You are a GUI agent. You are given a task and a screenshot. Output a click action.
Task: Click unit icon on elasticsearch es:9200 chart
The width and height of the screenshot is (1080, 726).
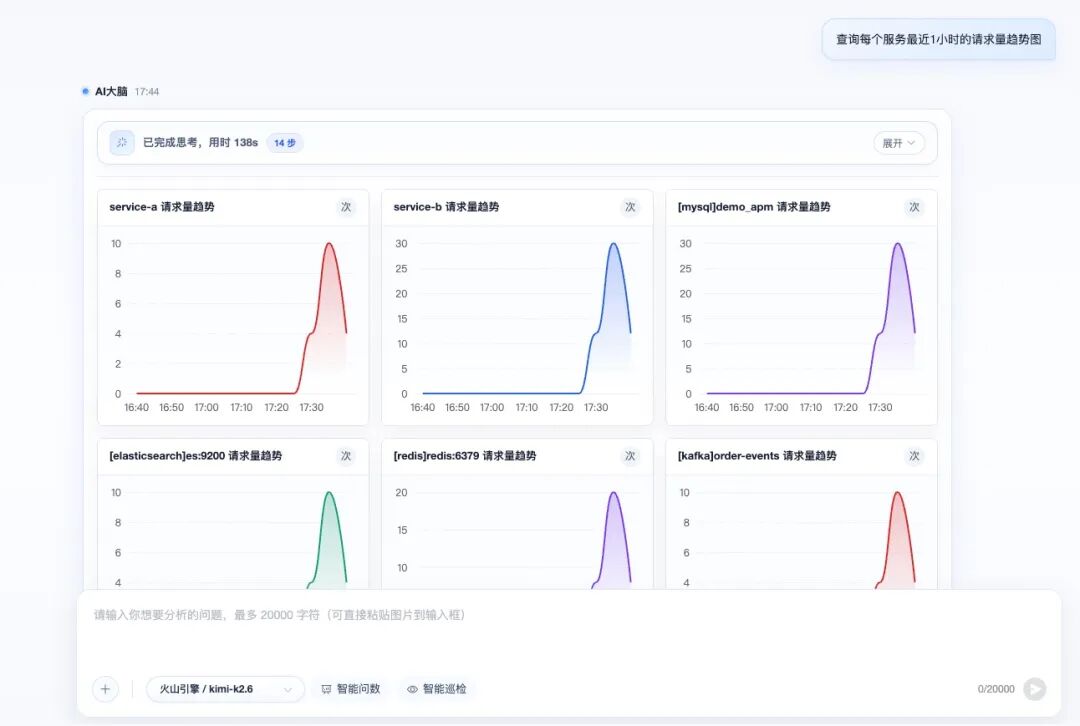point(346,456)
